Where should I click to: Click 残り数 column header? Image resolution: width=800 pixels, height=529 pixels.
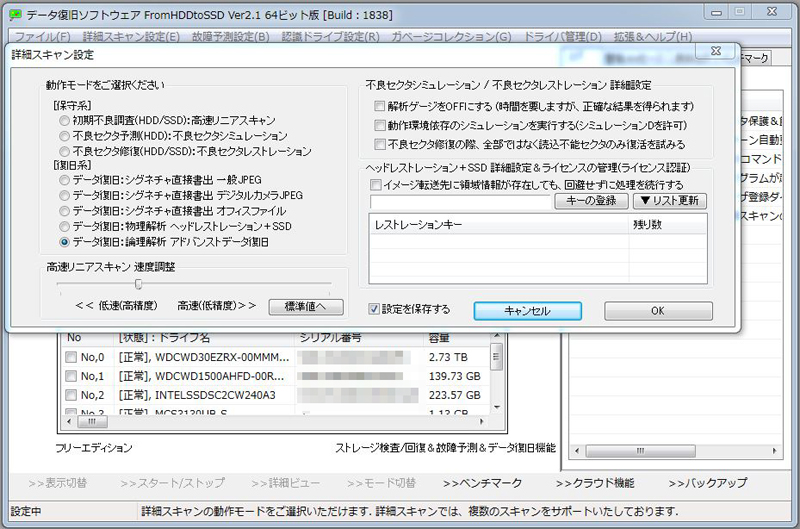pyautogui.click(x=668, y=224)
